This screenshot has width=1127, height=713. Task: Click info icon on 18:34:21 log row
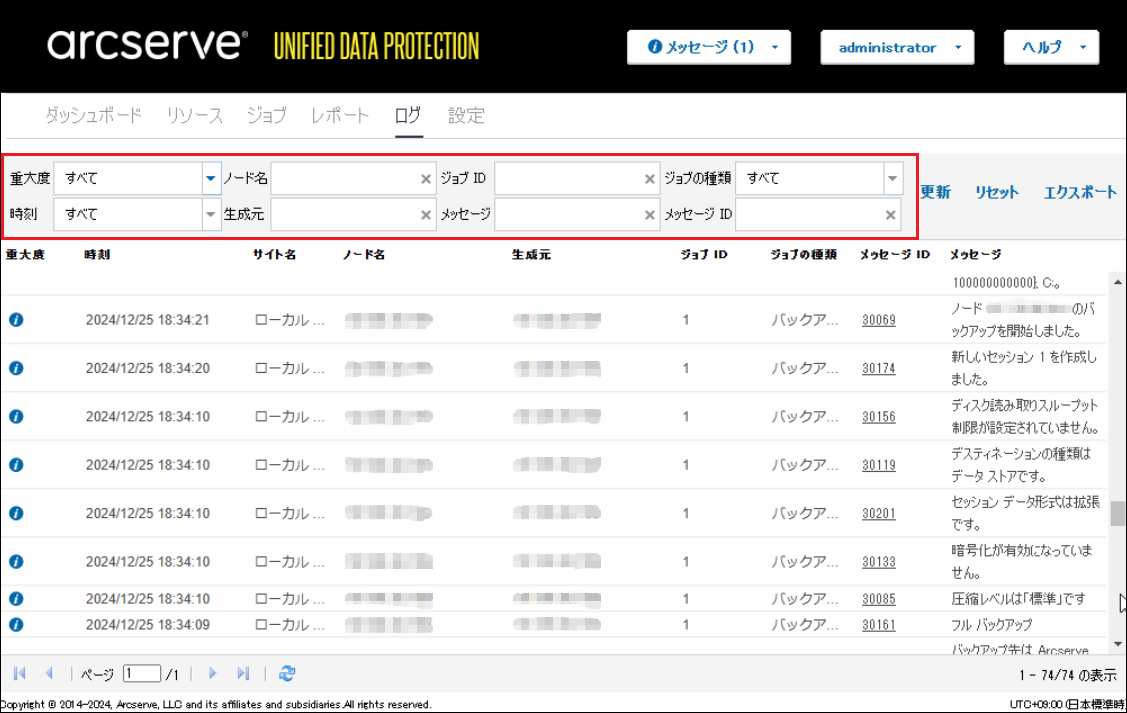pos(16,320)
